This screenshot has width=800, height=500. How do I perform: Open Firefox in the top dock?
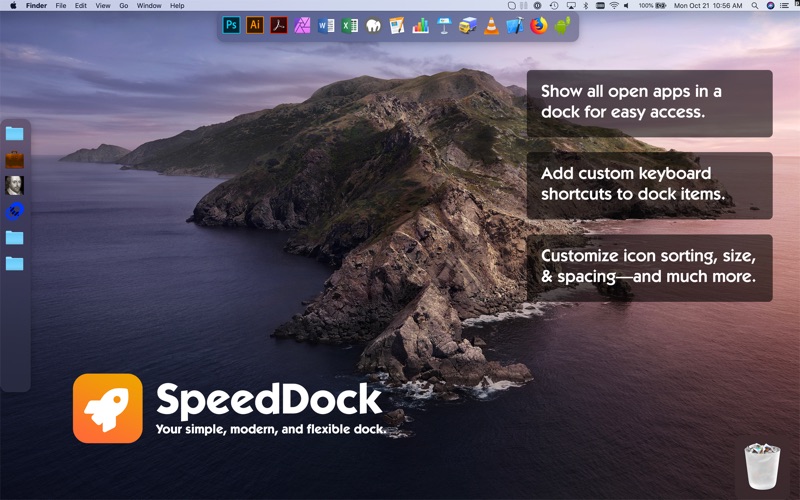pyautogui.click(x=538, y=25)
